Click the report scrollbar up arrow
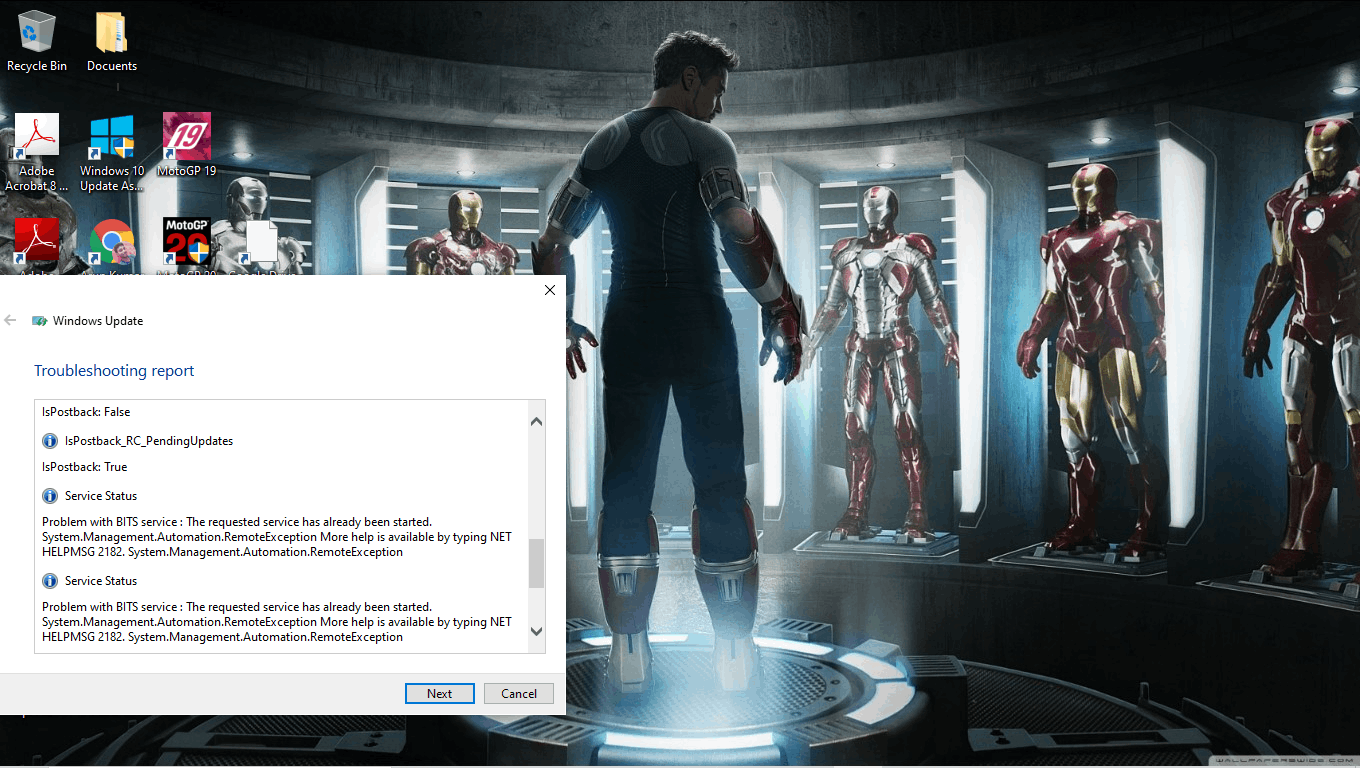This screenshot has width=1360, height=768. click(x=537, y=422)
